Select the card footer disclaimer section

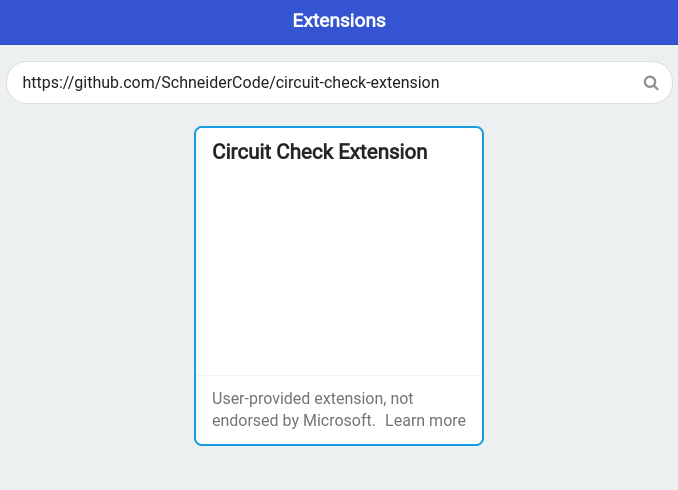point(339,410)
